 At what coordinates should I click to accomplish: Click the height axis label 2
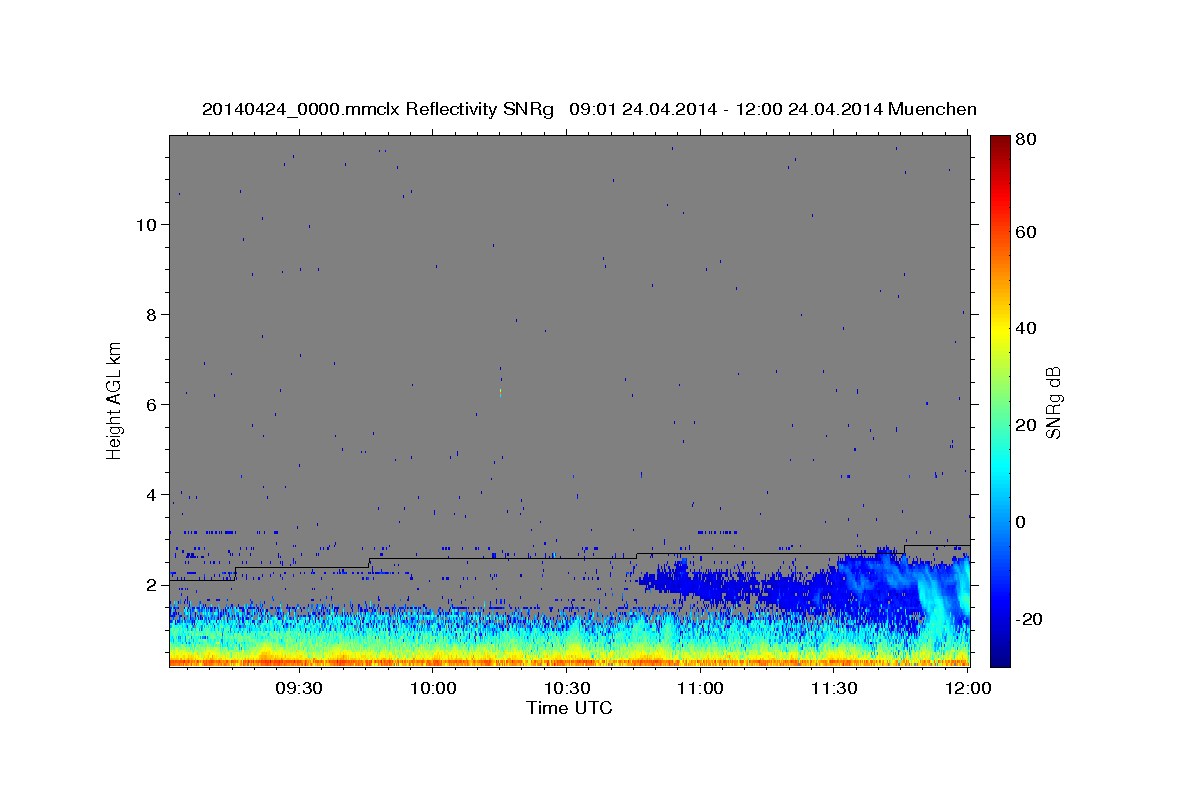click(x=152, y=585)
